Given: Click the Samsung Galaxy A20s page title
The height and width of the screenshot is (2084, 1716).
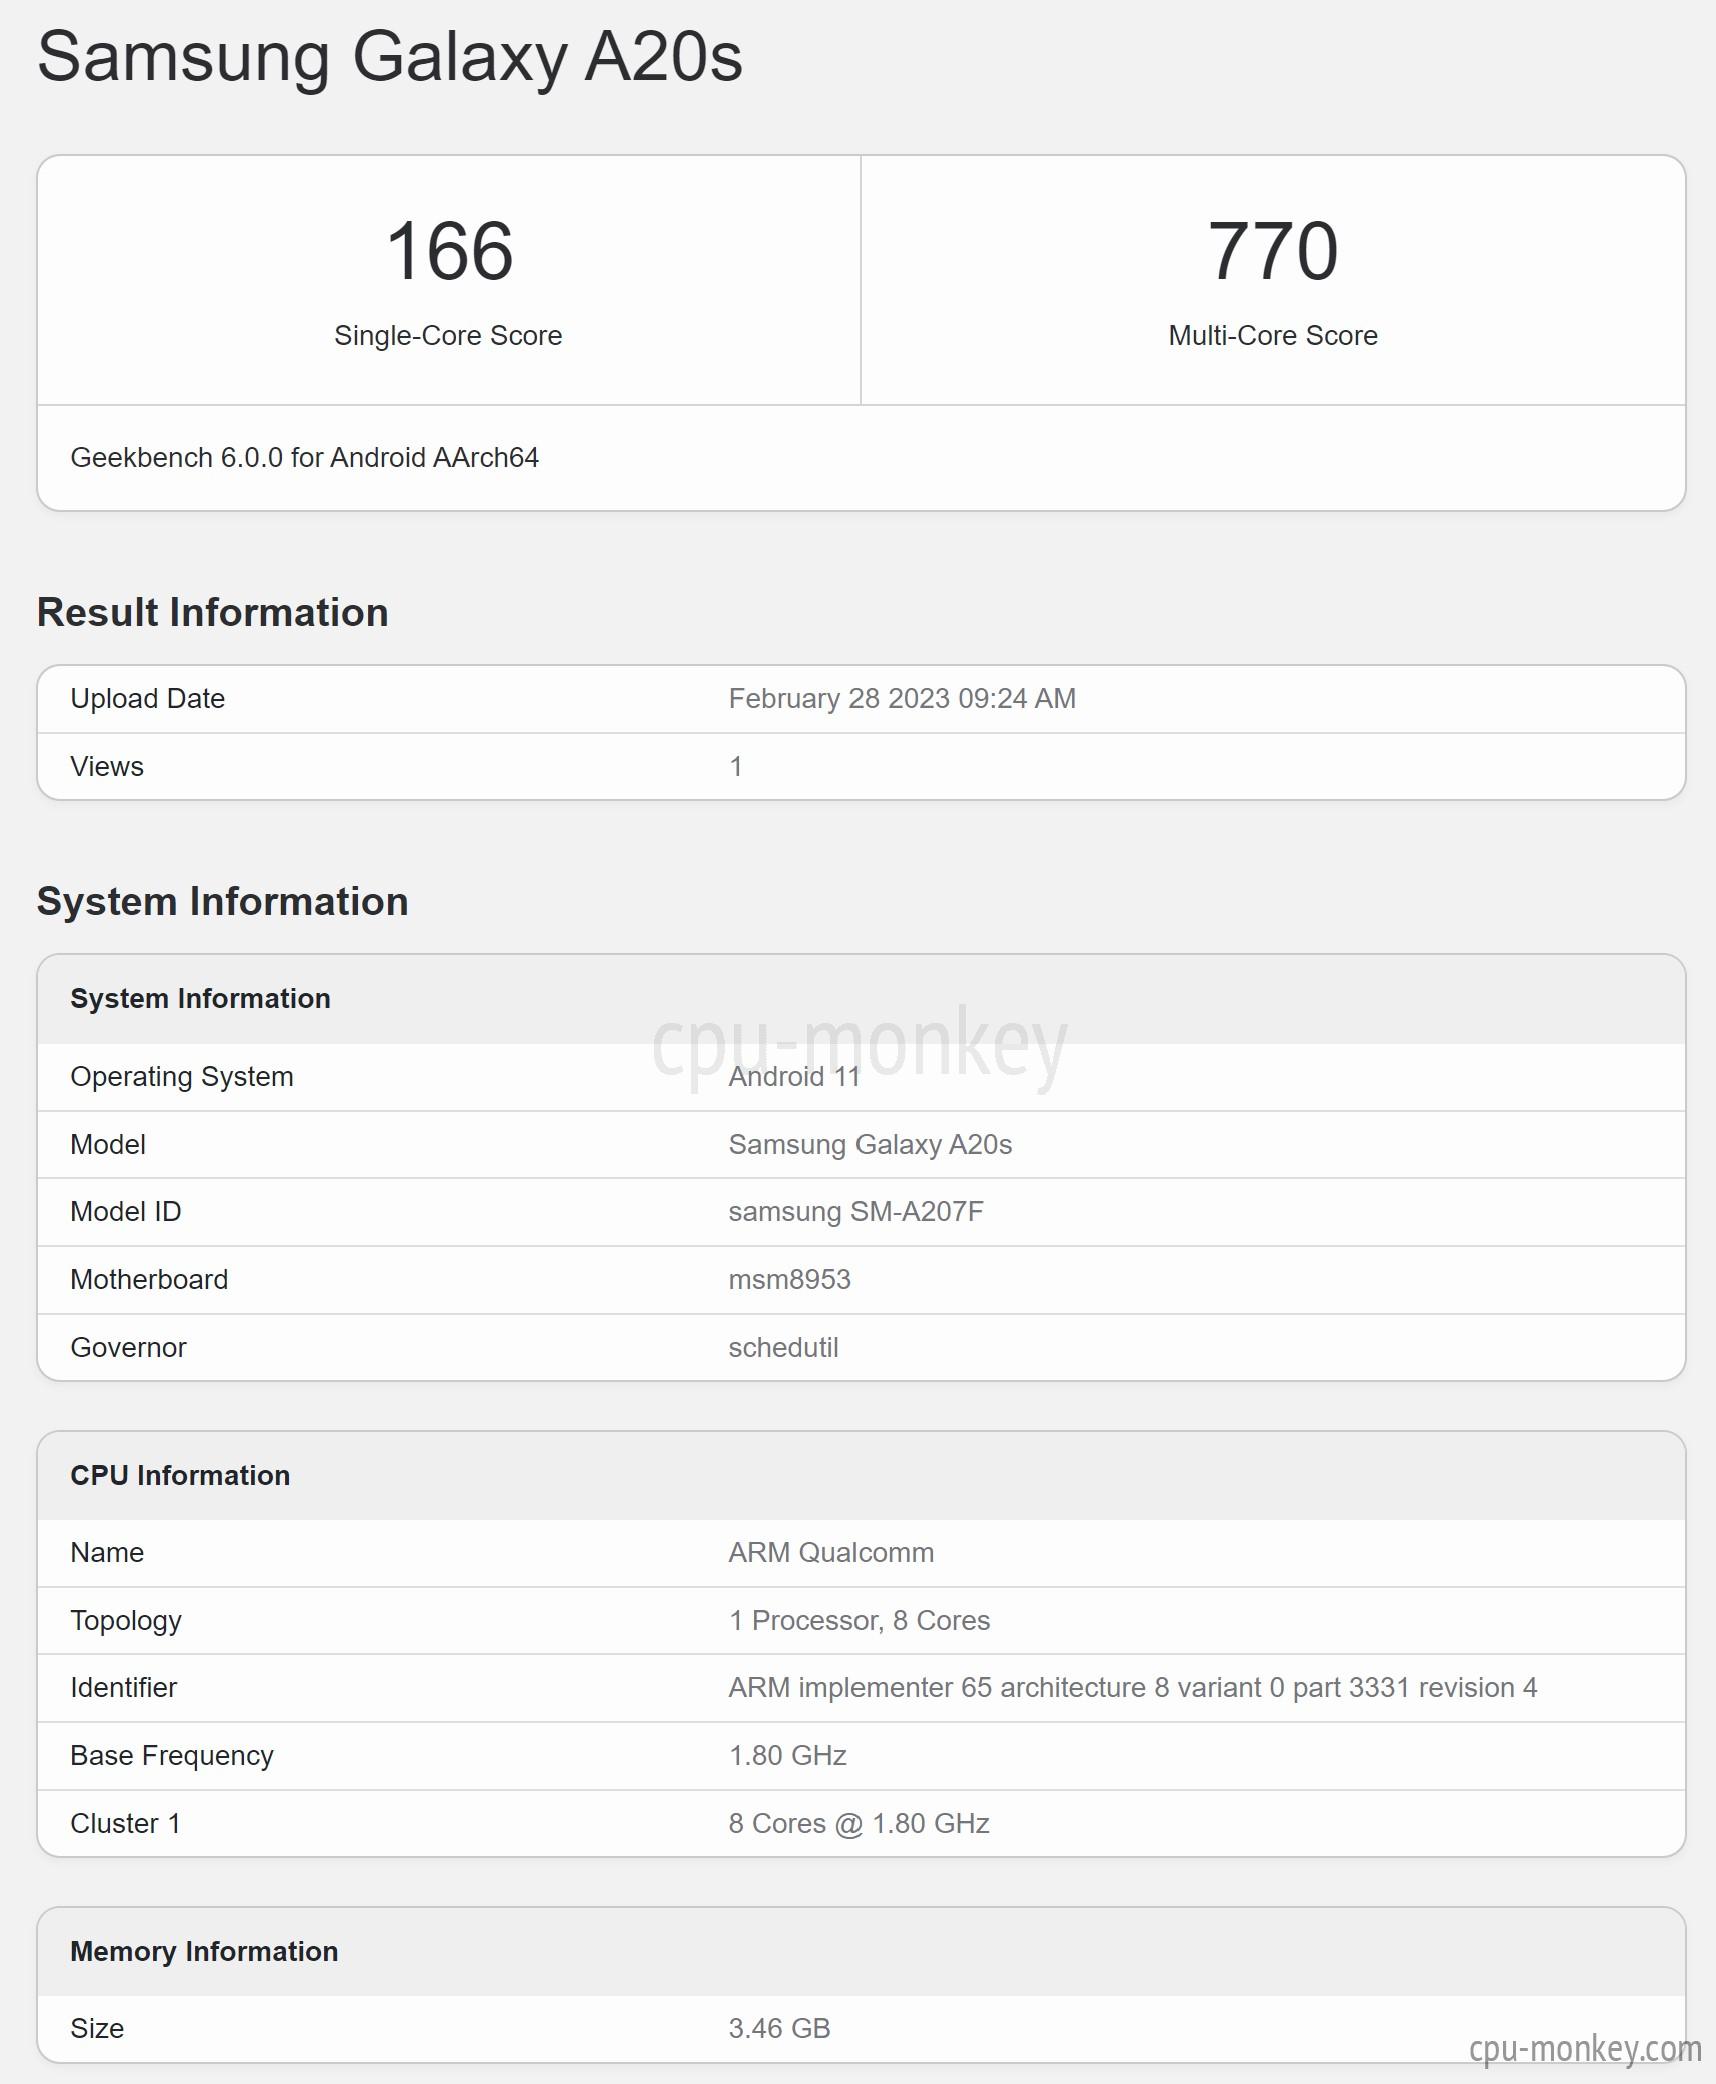Looking at the screenshot, I should point(390,58).
